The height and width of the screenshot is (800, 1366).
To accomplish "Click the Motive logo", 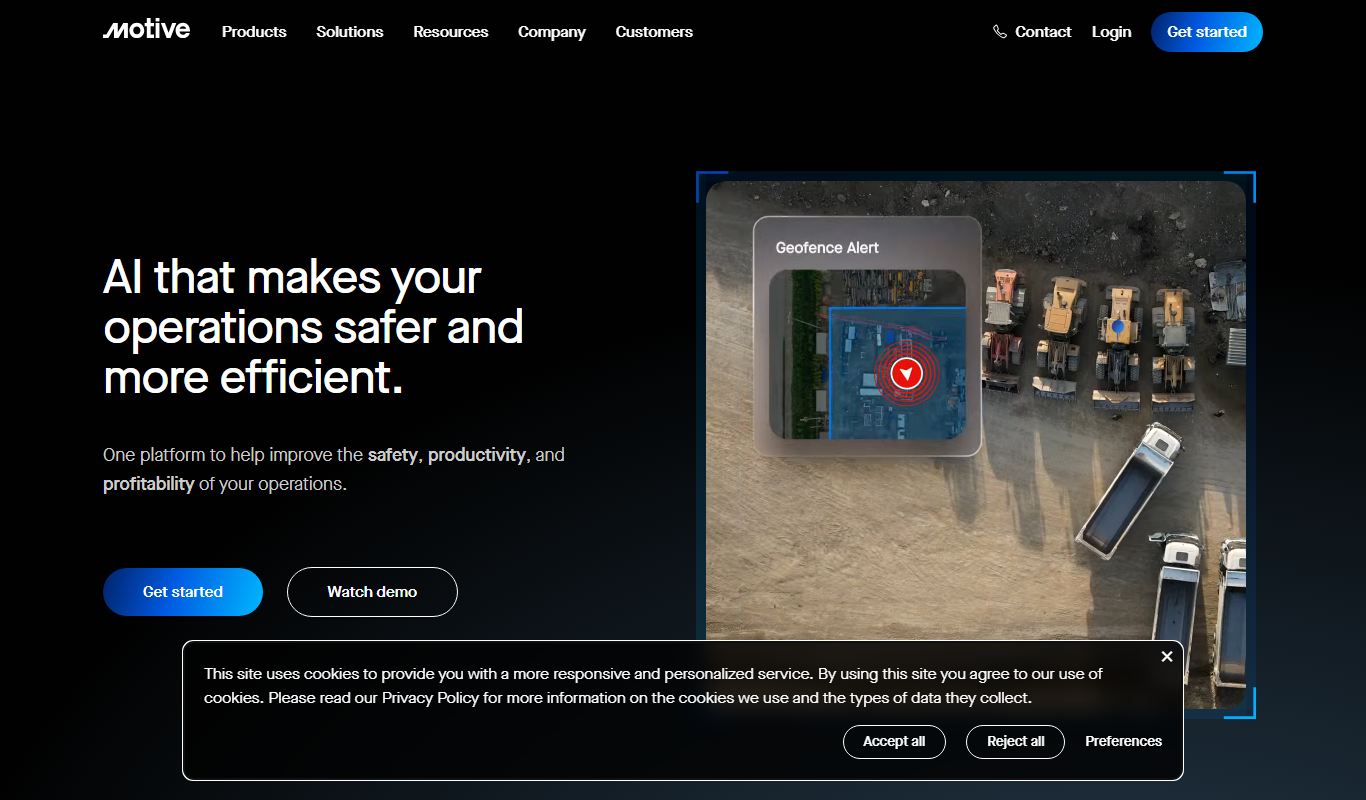I will [146, 30].
